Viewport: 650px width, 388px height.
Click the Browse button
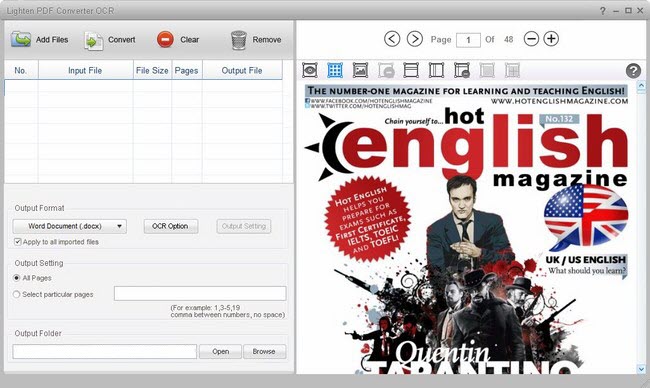(264, 352)
